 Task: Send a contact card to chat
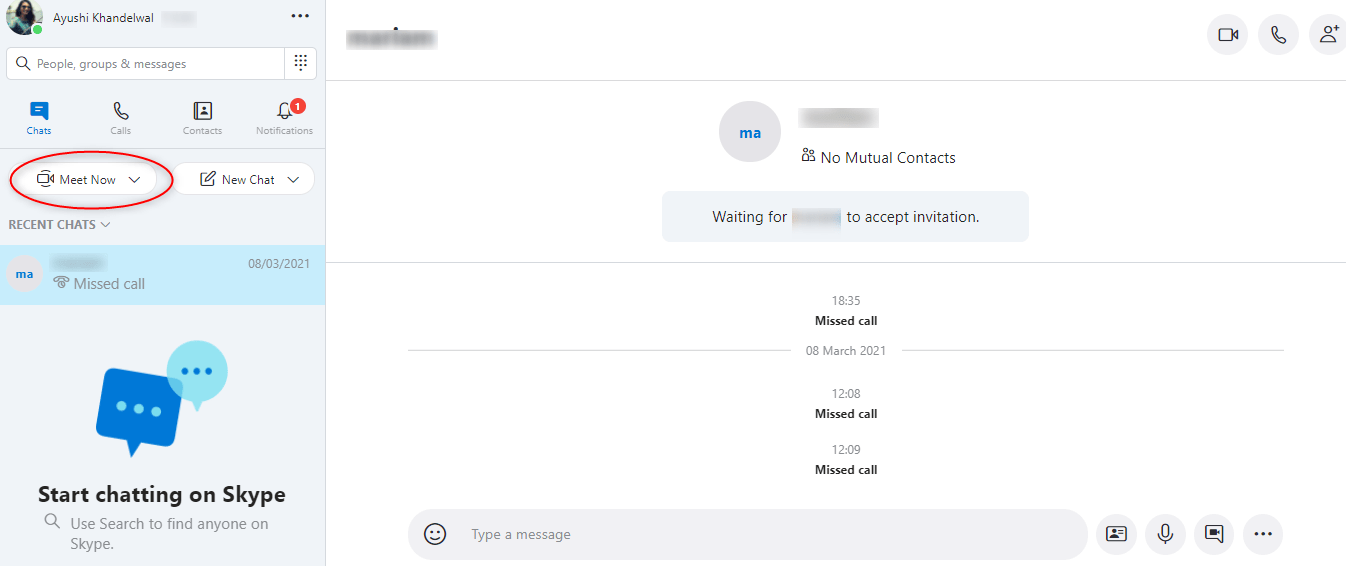click(x=1116, y=534)
